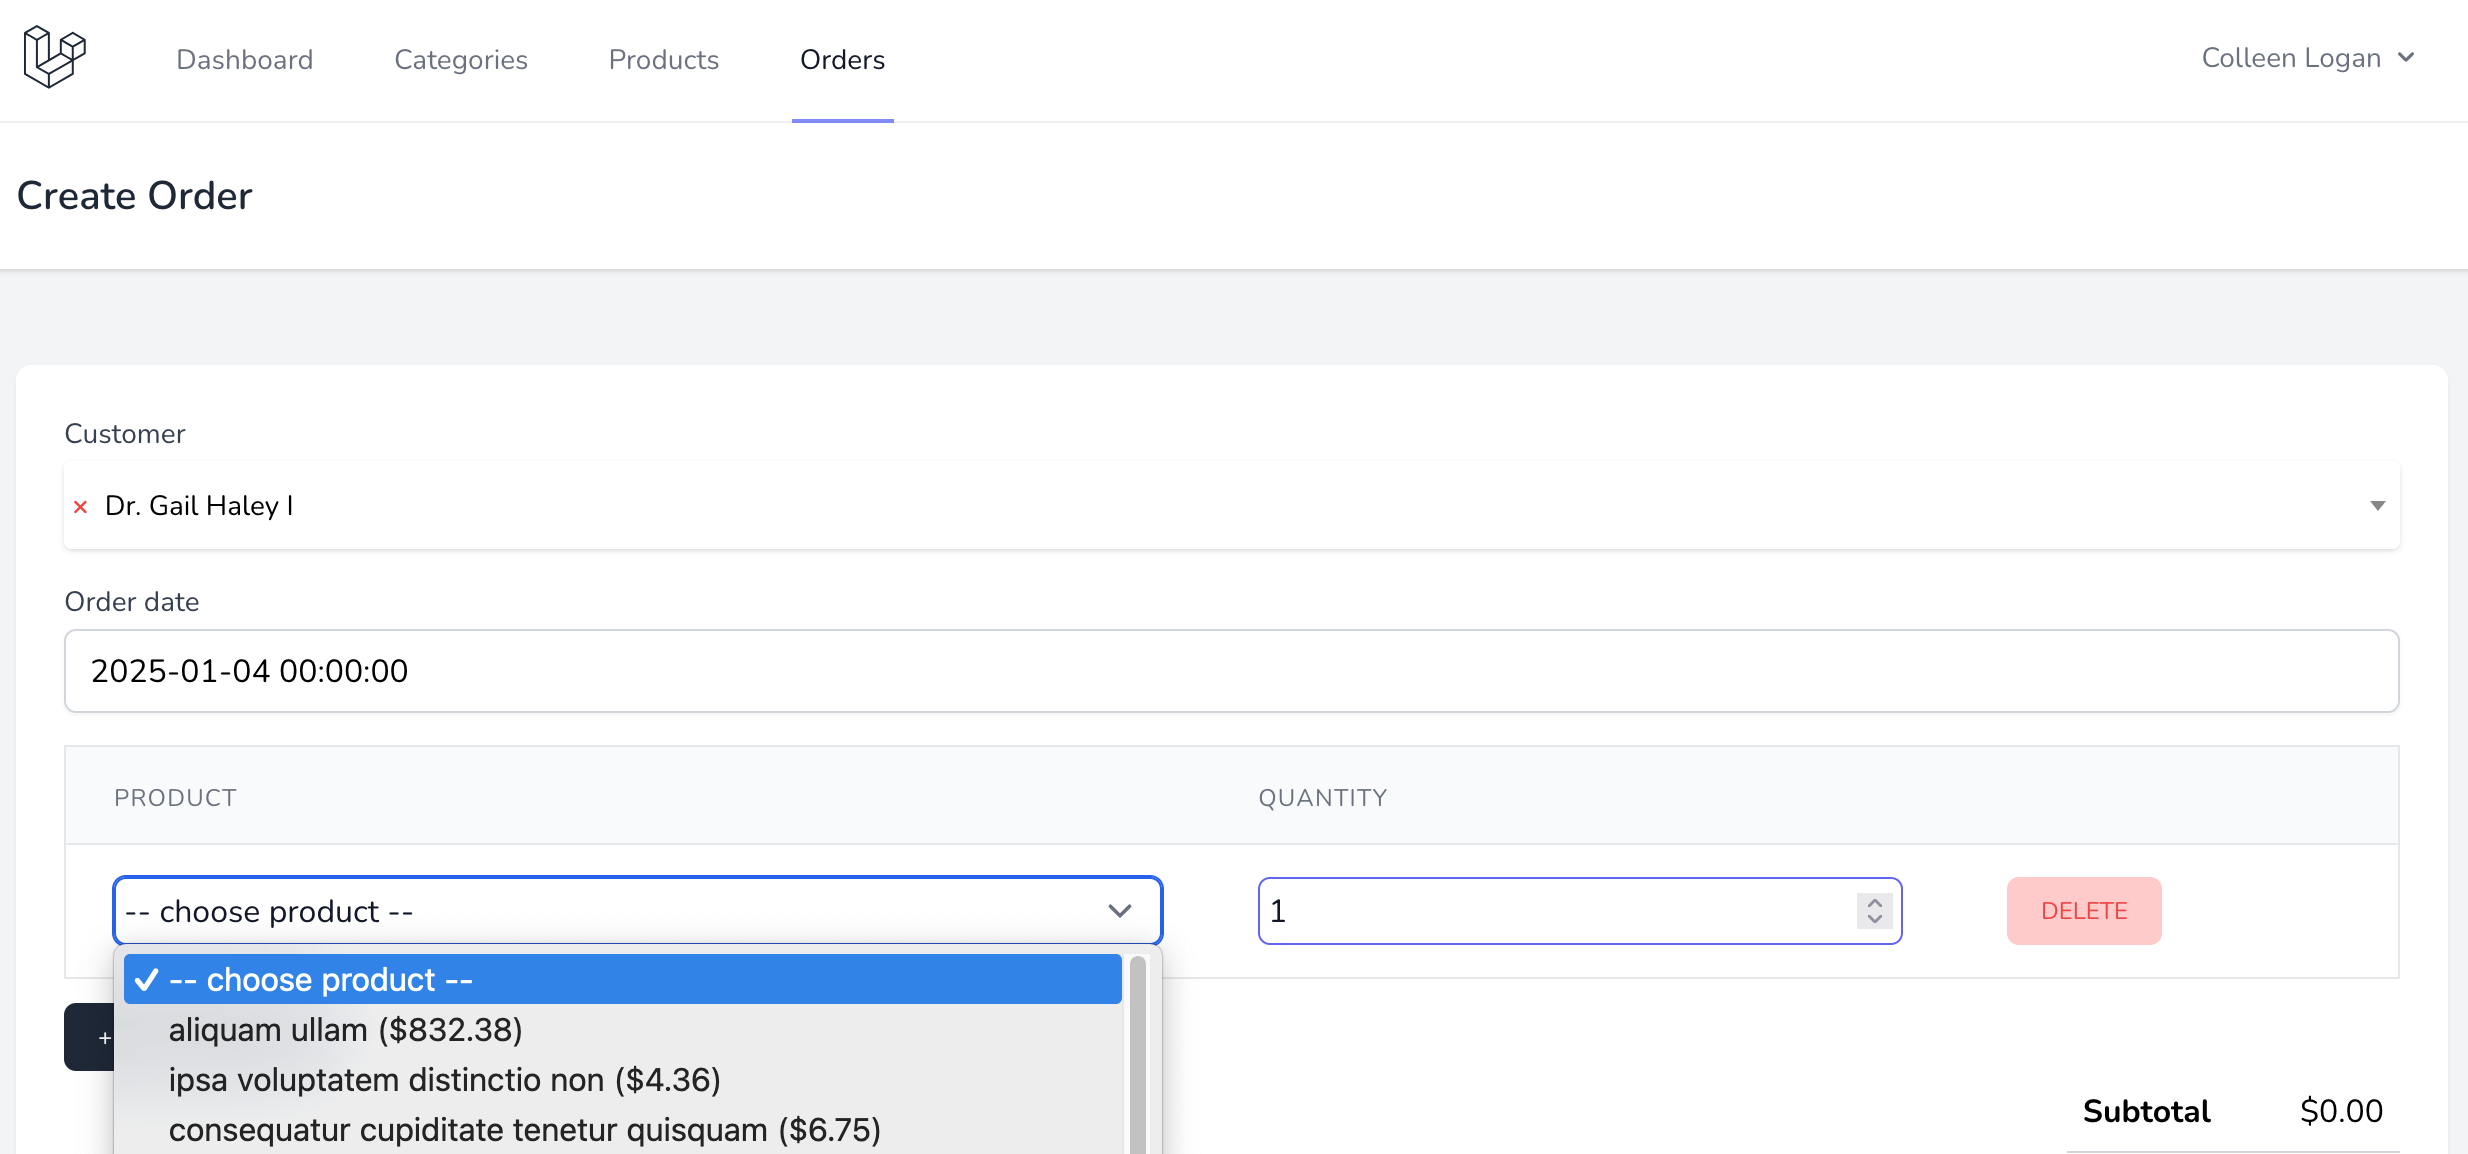Click the Laravel logo icon
The width and height of the screenshot is (2468, 1154).
[55, 57]
